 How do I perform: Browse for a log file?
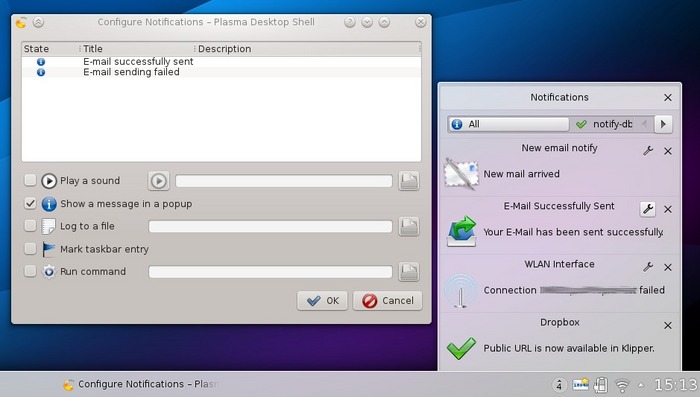(x=409, y=226)
